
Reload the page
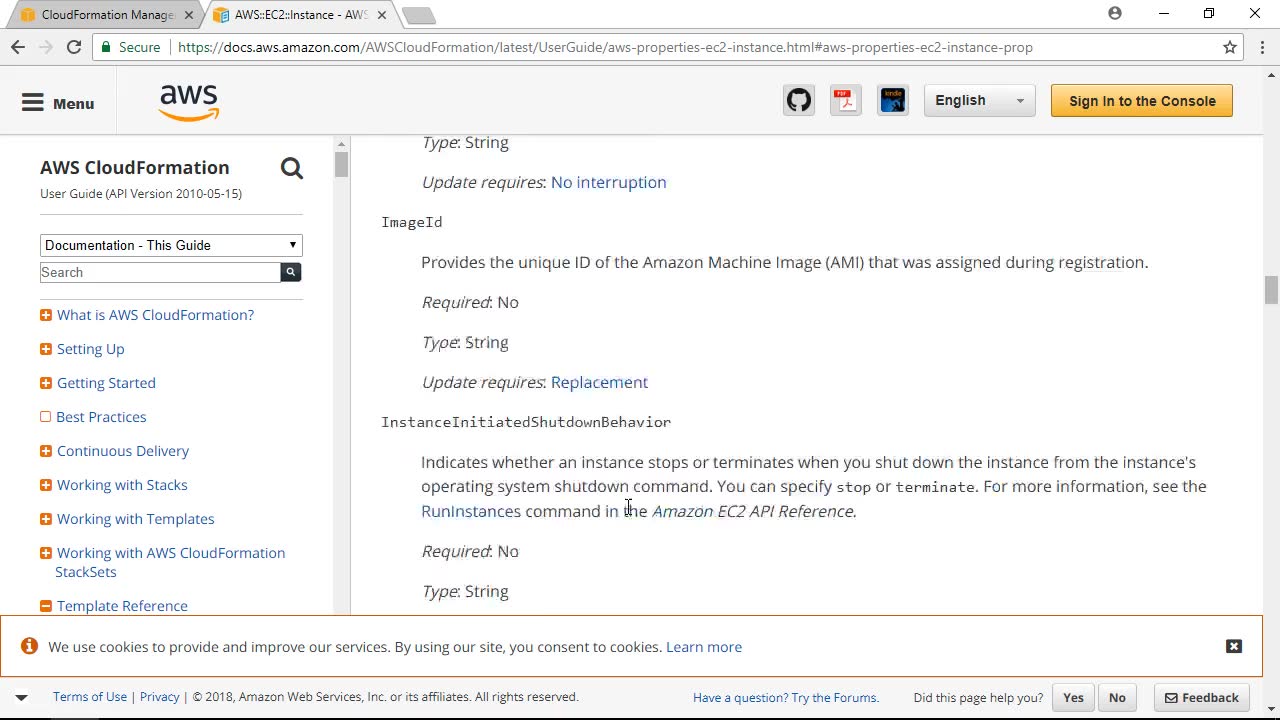tap(74, 47)
